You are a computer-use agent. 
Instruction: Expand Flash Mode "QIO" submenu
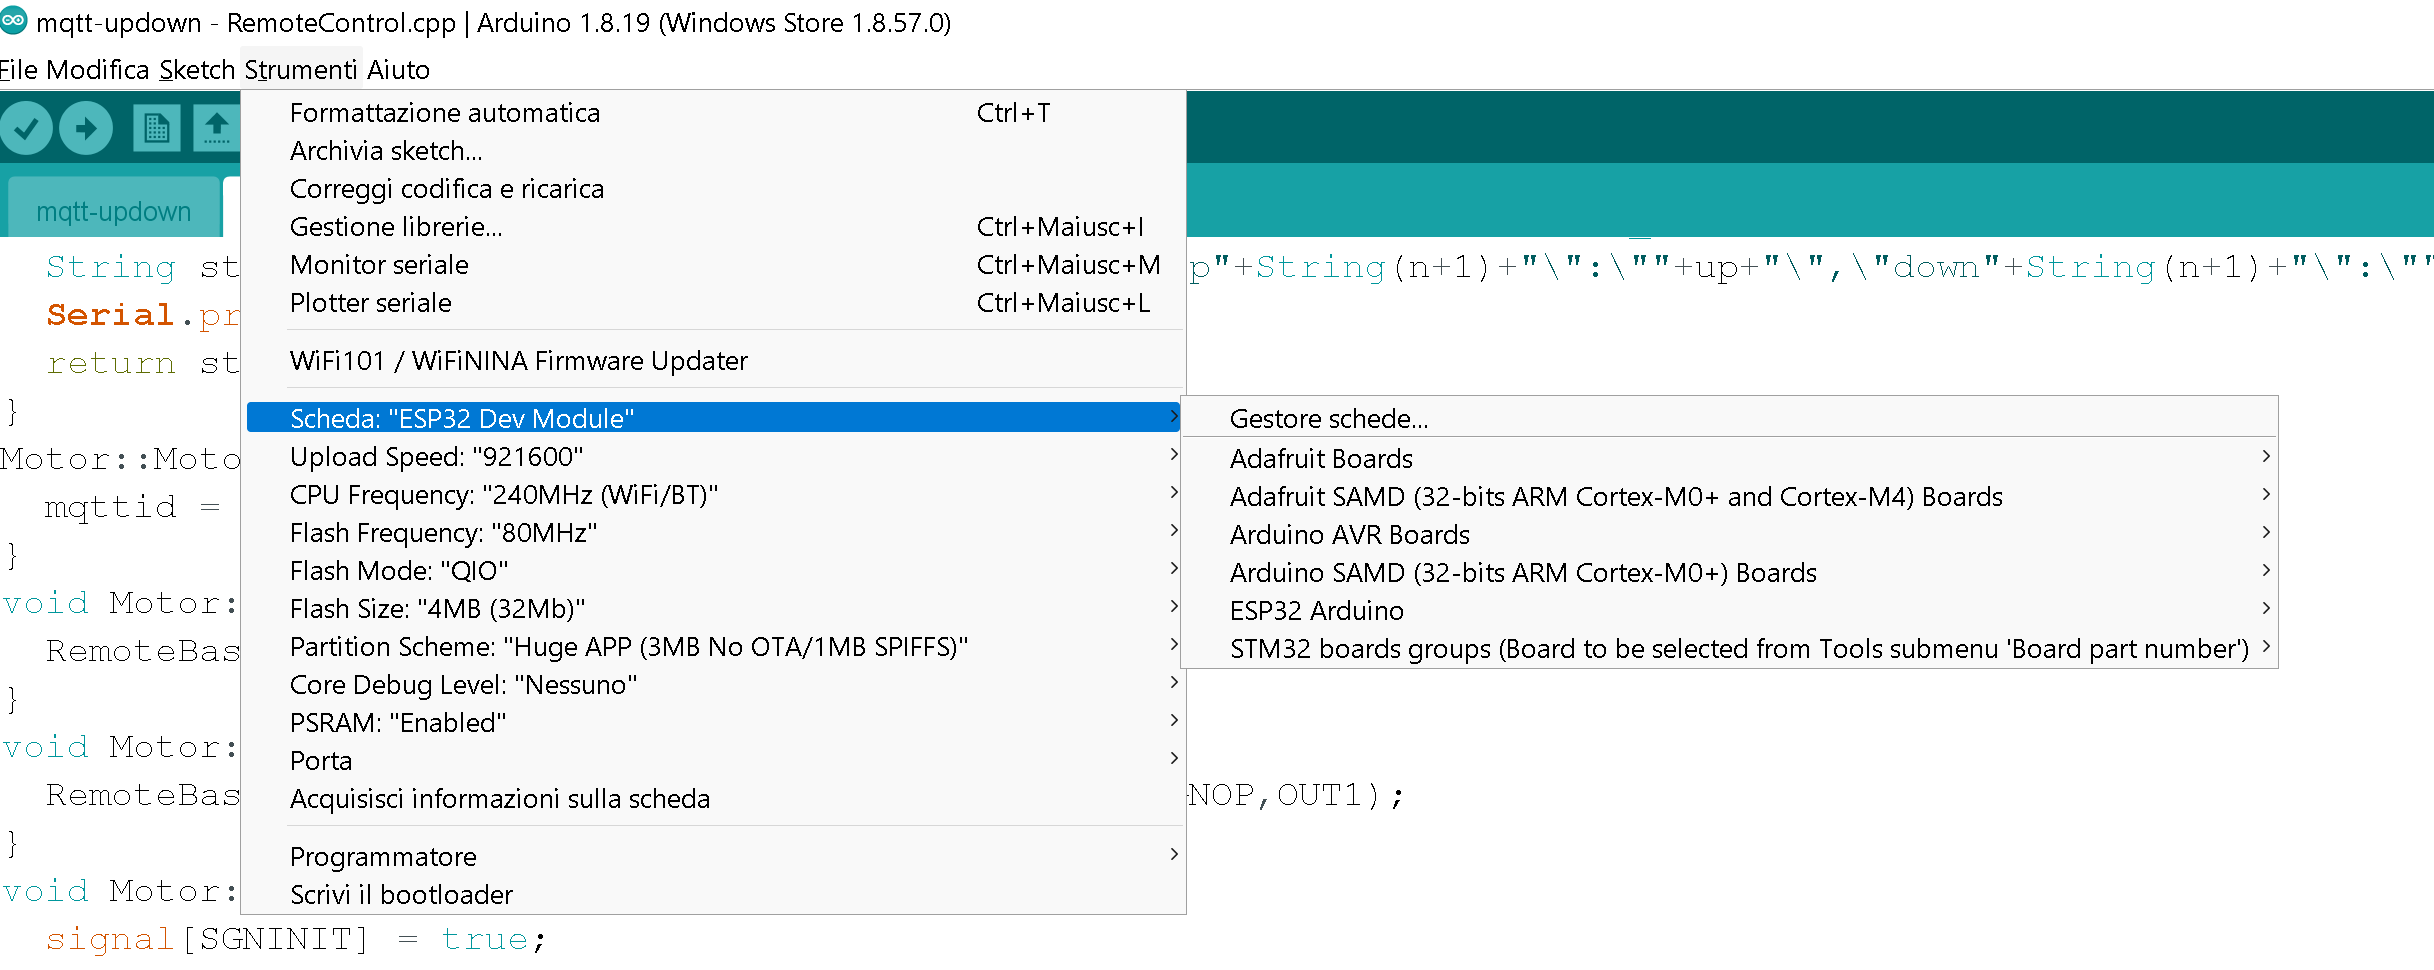point(713,571)
